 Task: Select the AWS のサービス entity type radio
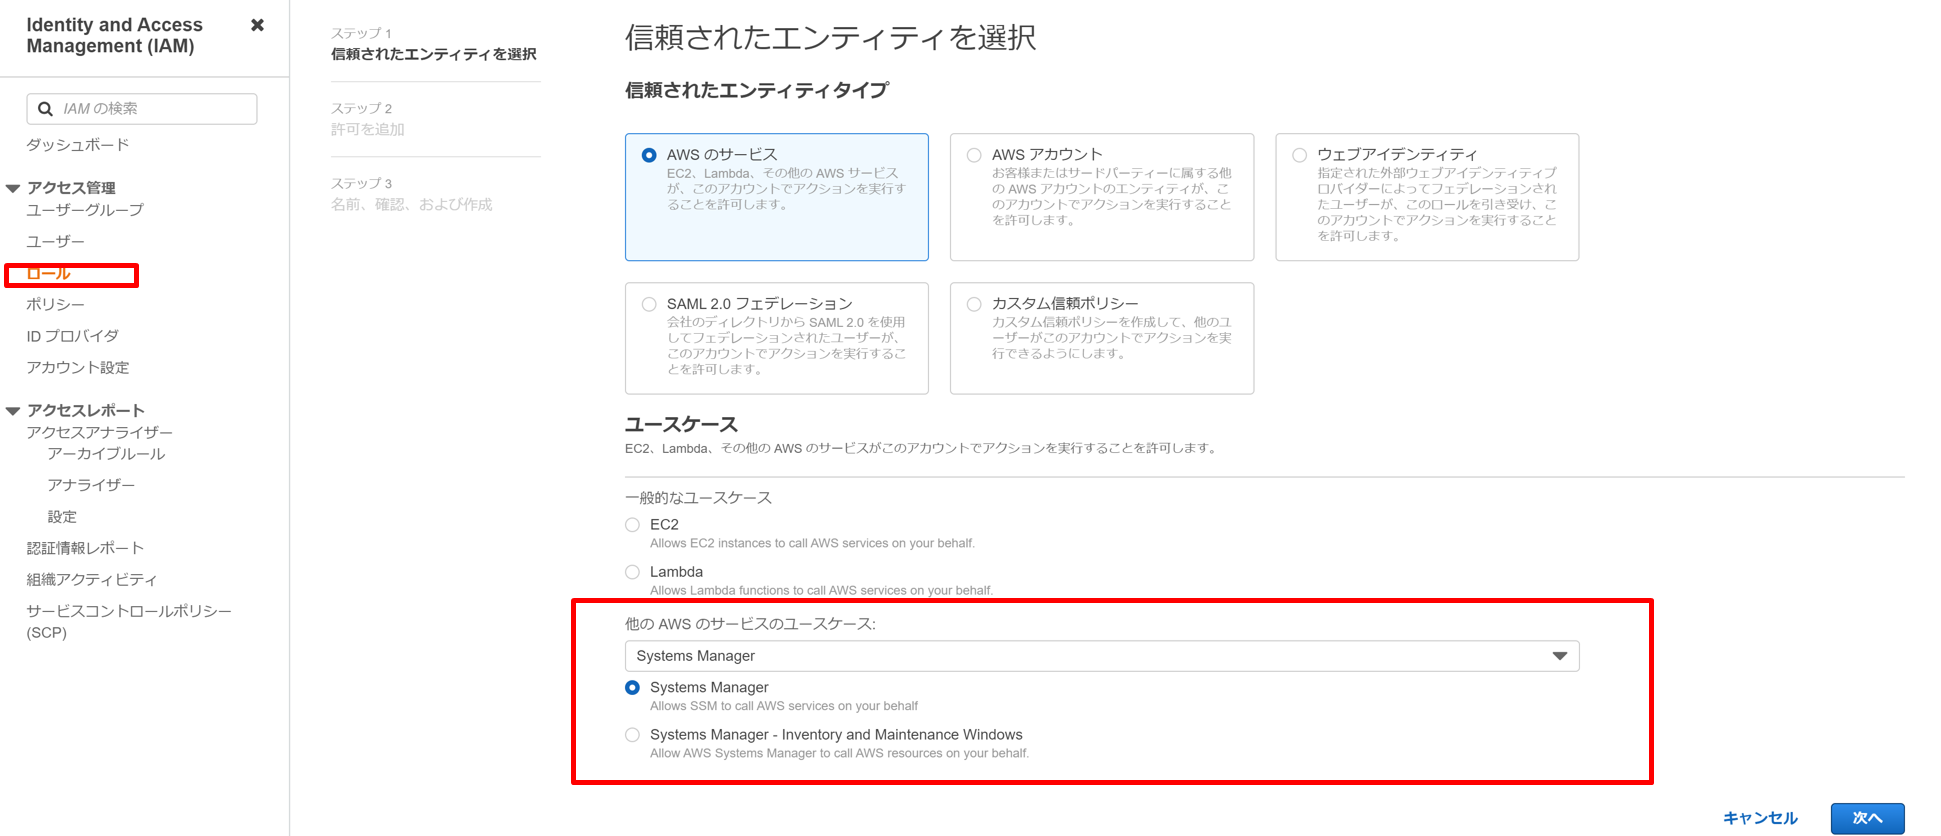649,155
